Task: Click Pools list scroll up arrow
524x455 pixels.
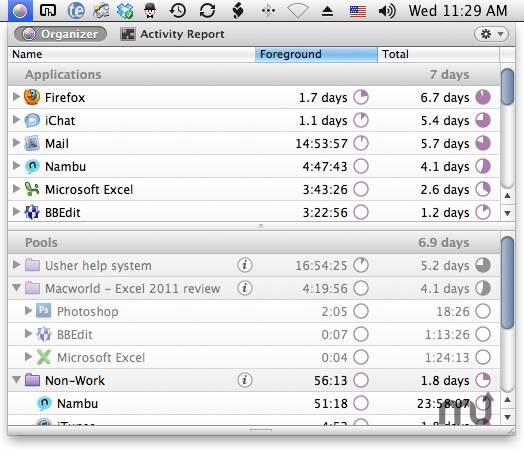Action: [508, 400]
